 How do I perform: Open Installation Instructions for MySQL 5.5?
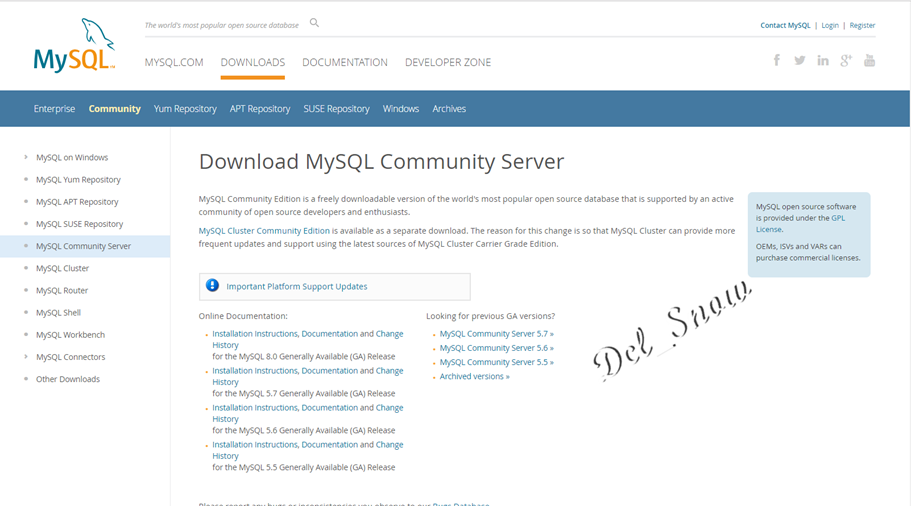pyautogui.click(x=255, y=444)
